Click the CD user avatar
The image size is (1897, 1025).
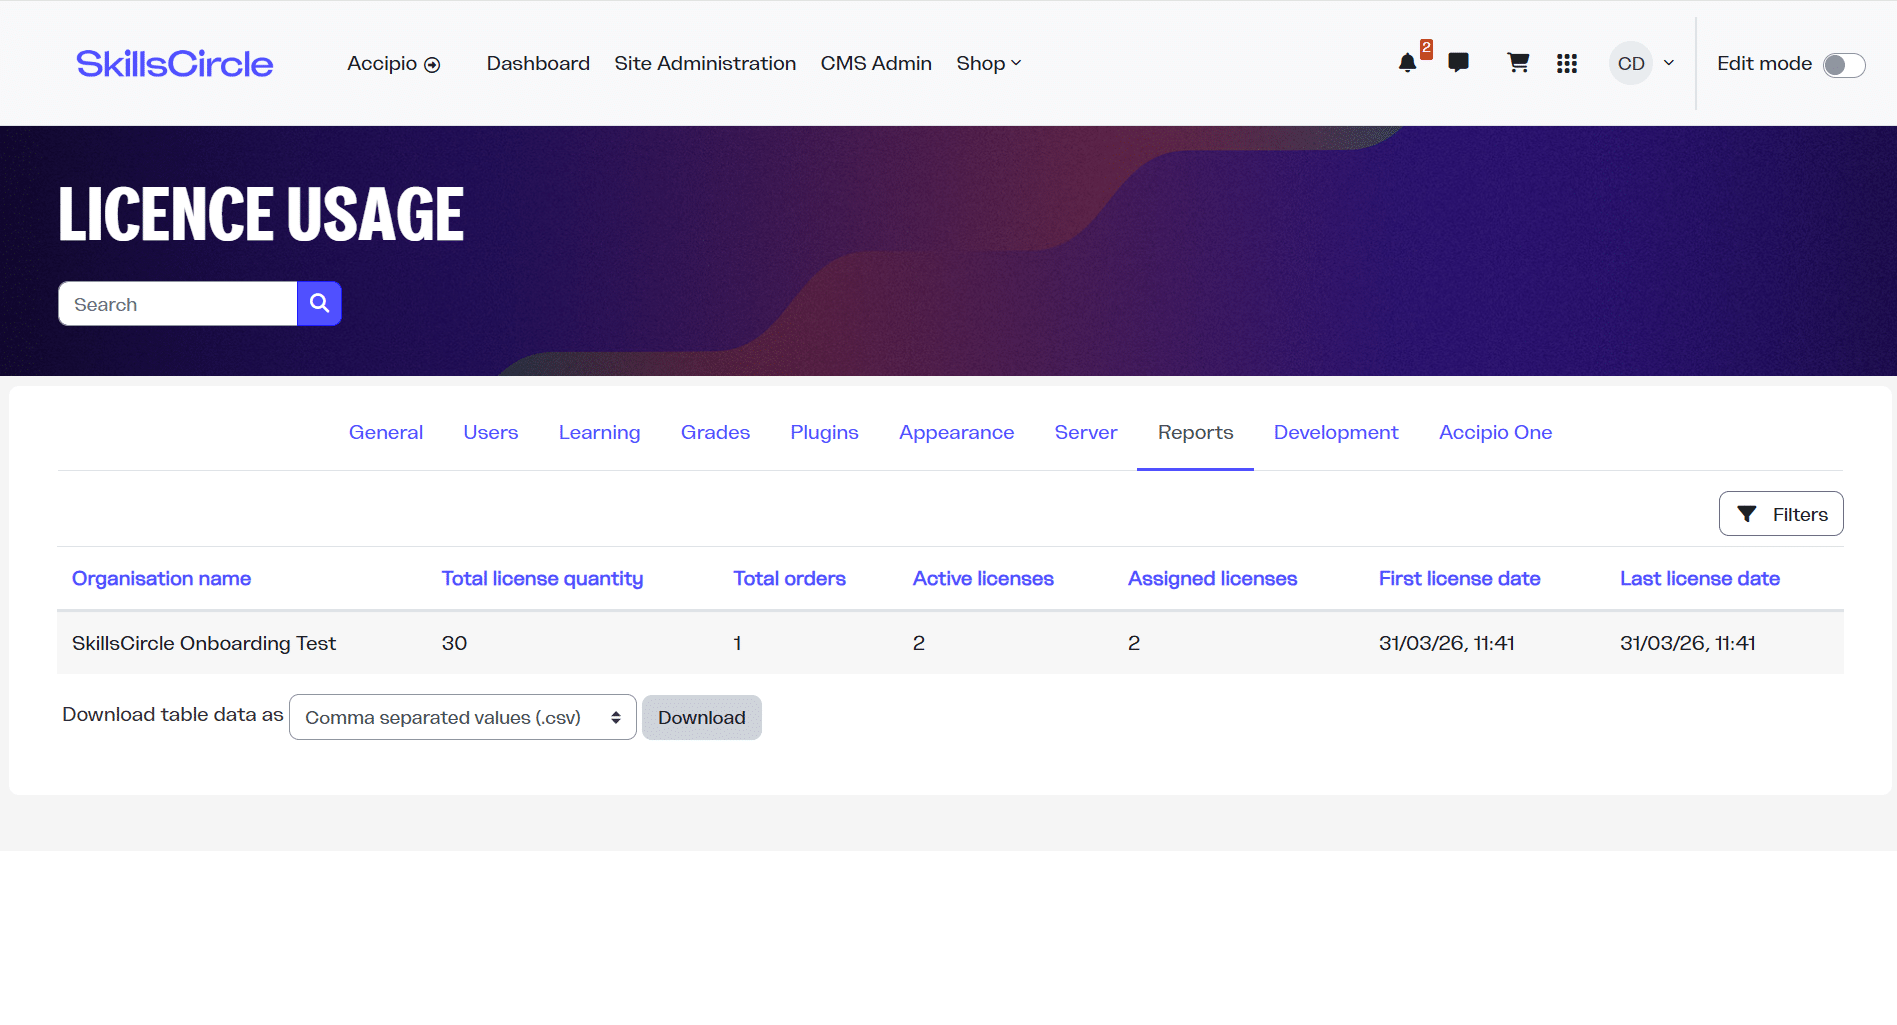[x=1631, y=64]
